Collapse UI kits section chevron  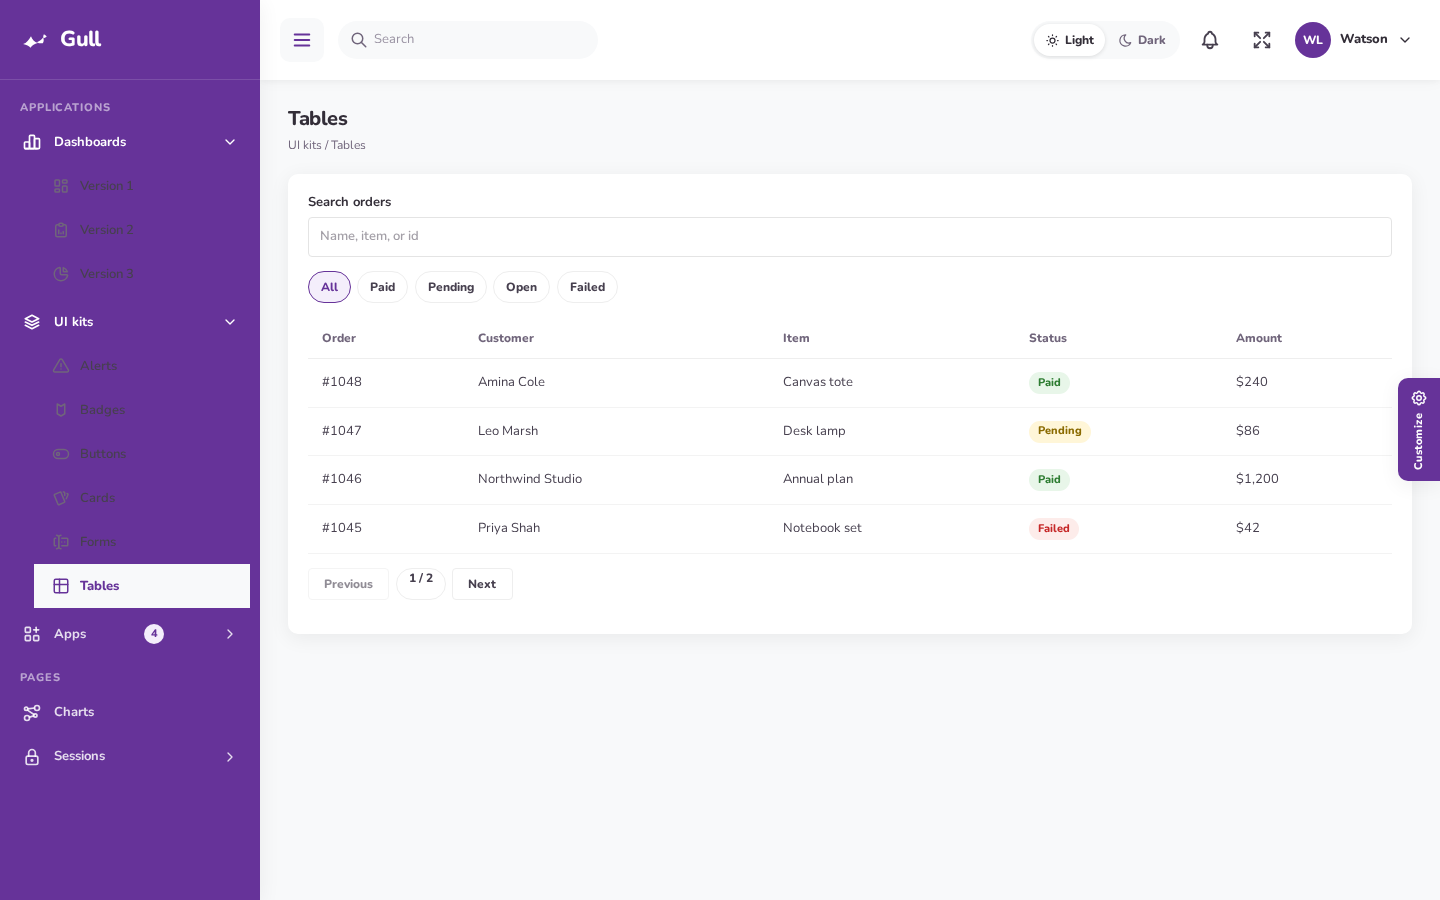click(x=230, y=322)
